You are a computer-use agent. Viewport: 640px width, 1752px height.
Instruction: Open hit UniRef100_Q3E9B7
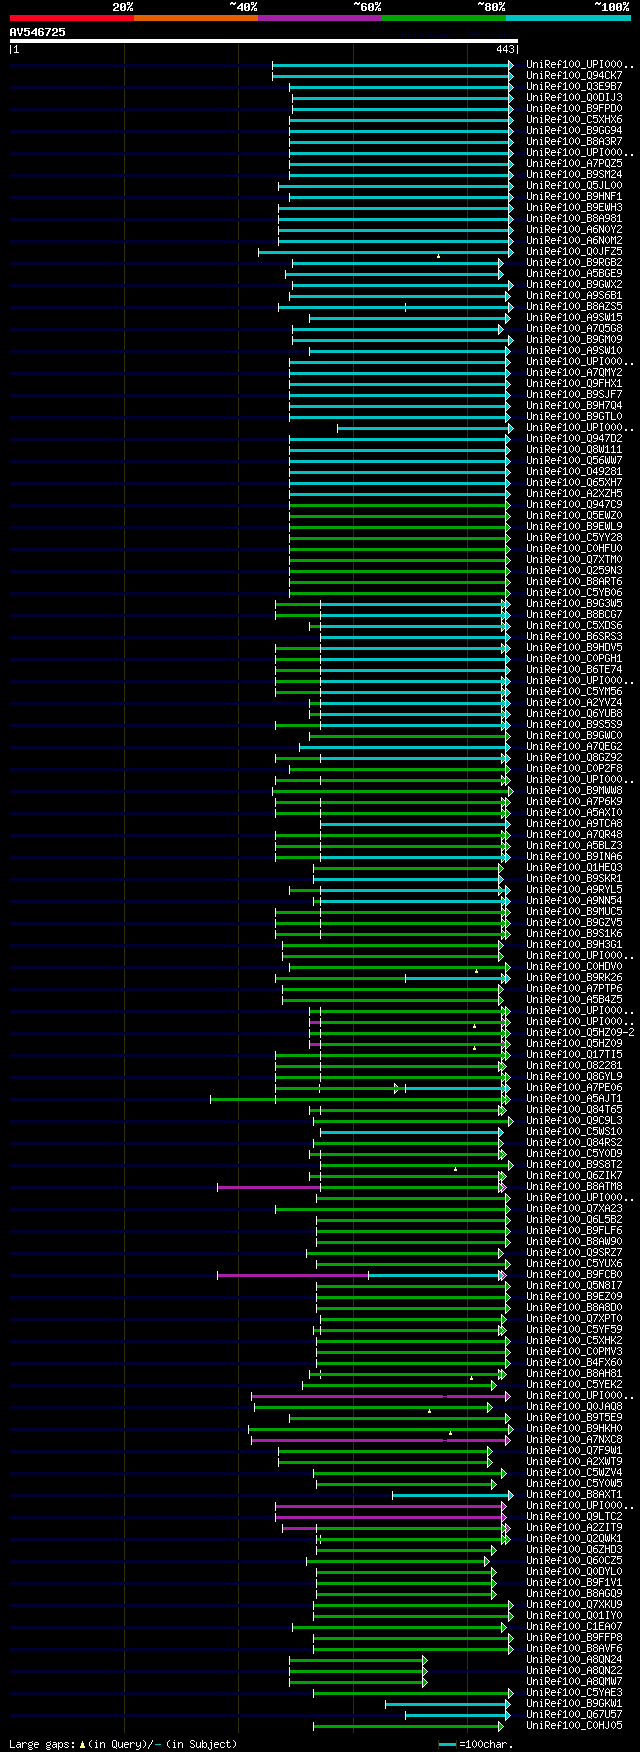tap(574, 86)
